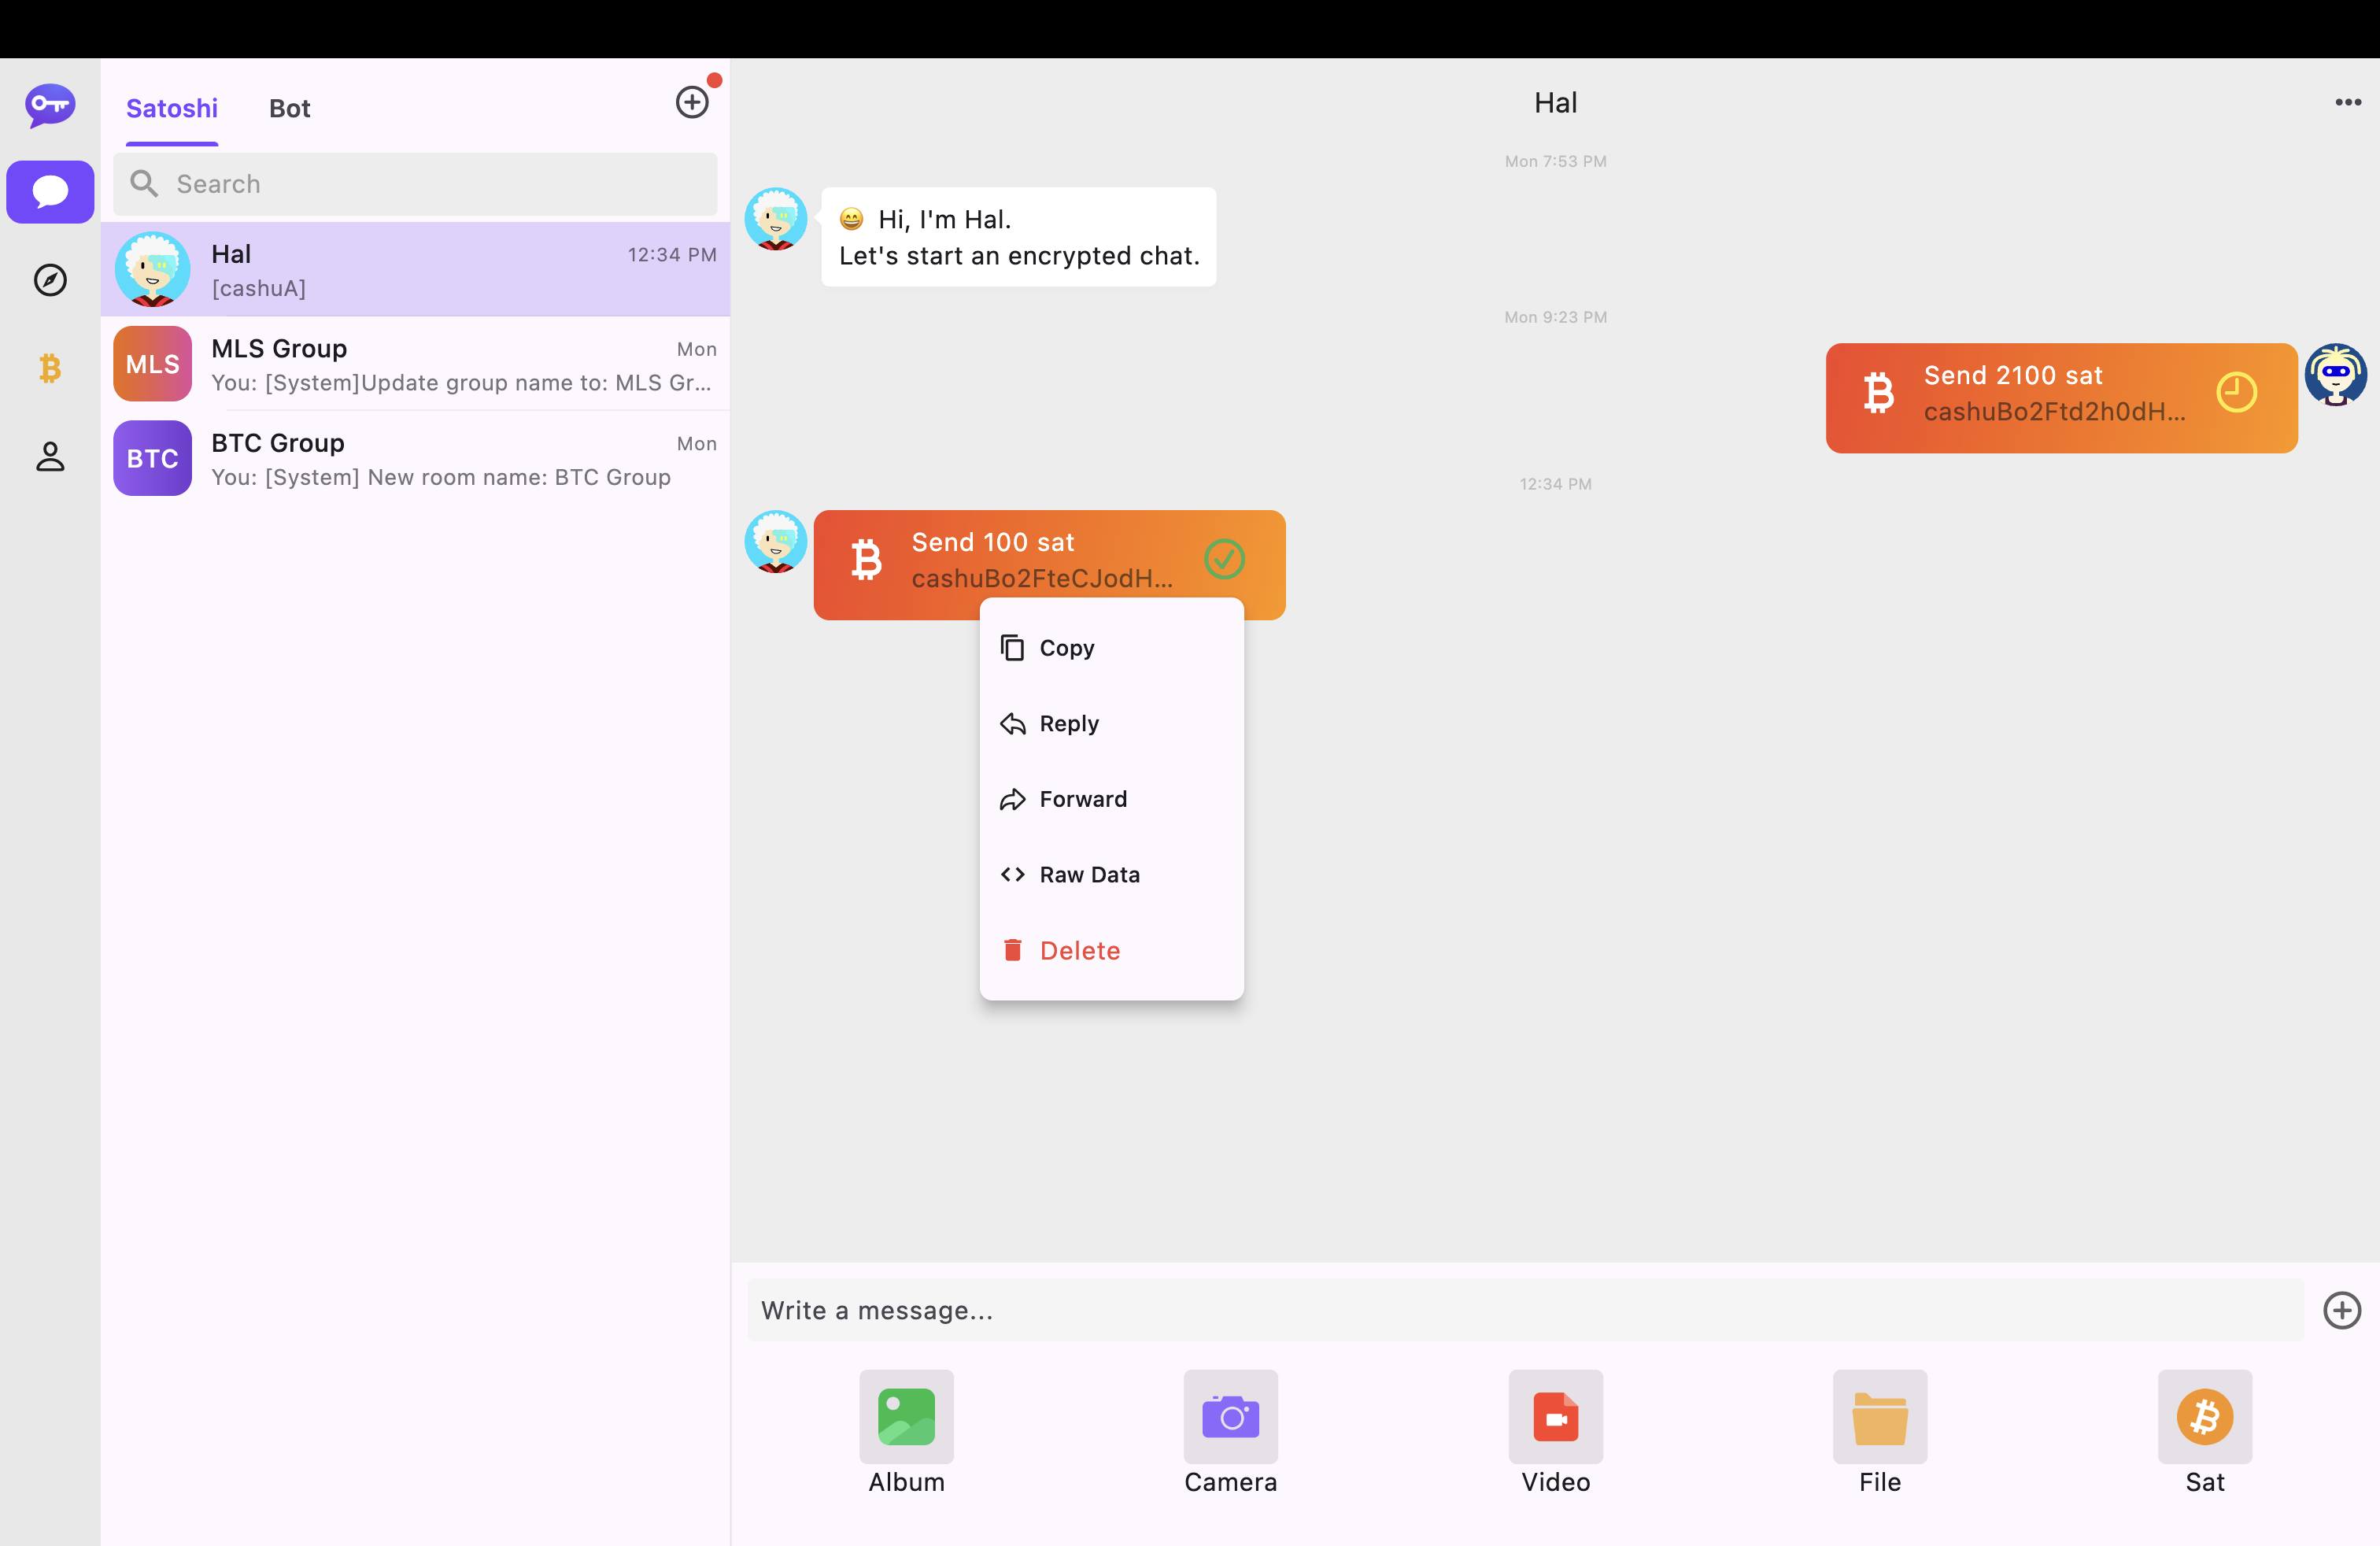Click Delete in the context menu
This screenshot has width=2380, height=1546.
pos(1079,950)
